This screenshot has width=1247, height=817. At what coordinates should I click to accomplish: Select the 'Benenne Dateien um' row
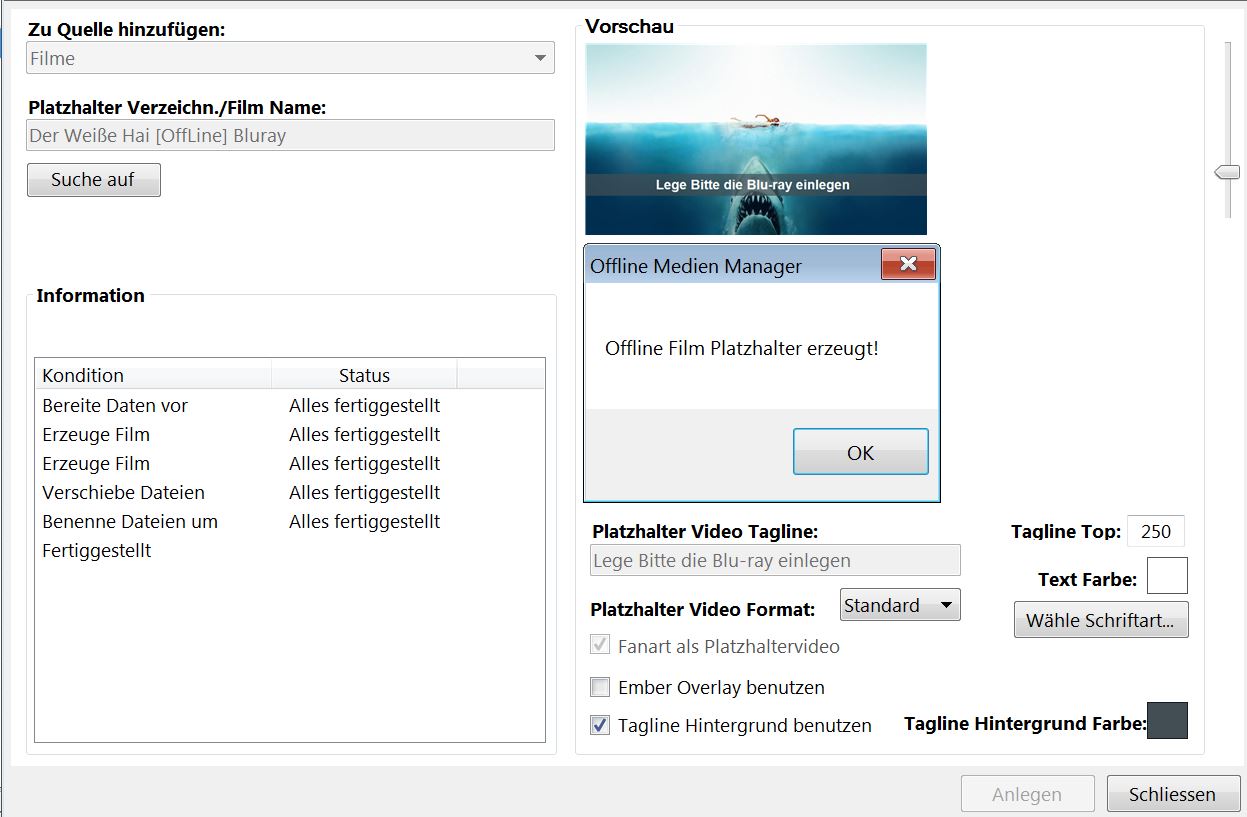(x=290, y=521)
